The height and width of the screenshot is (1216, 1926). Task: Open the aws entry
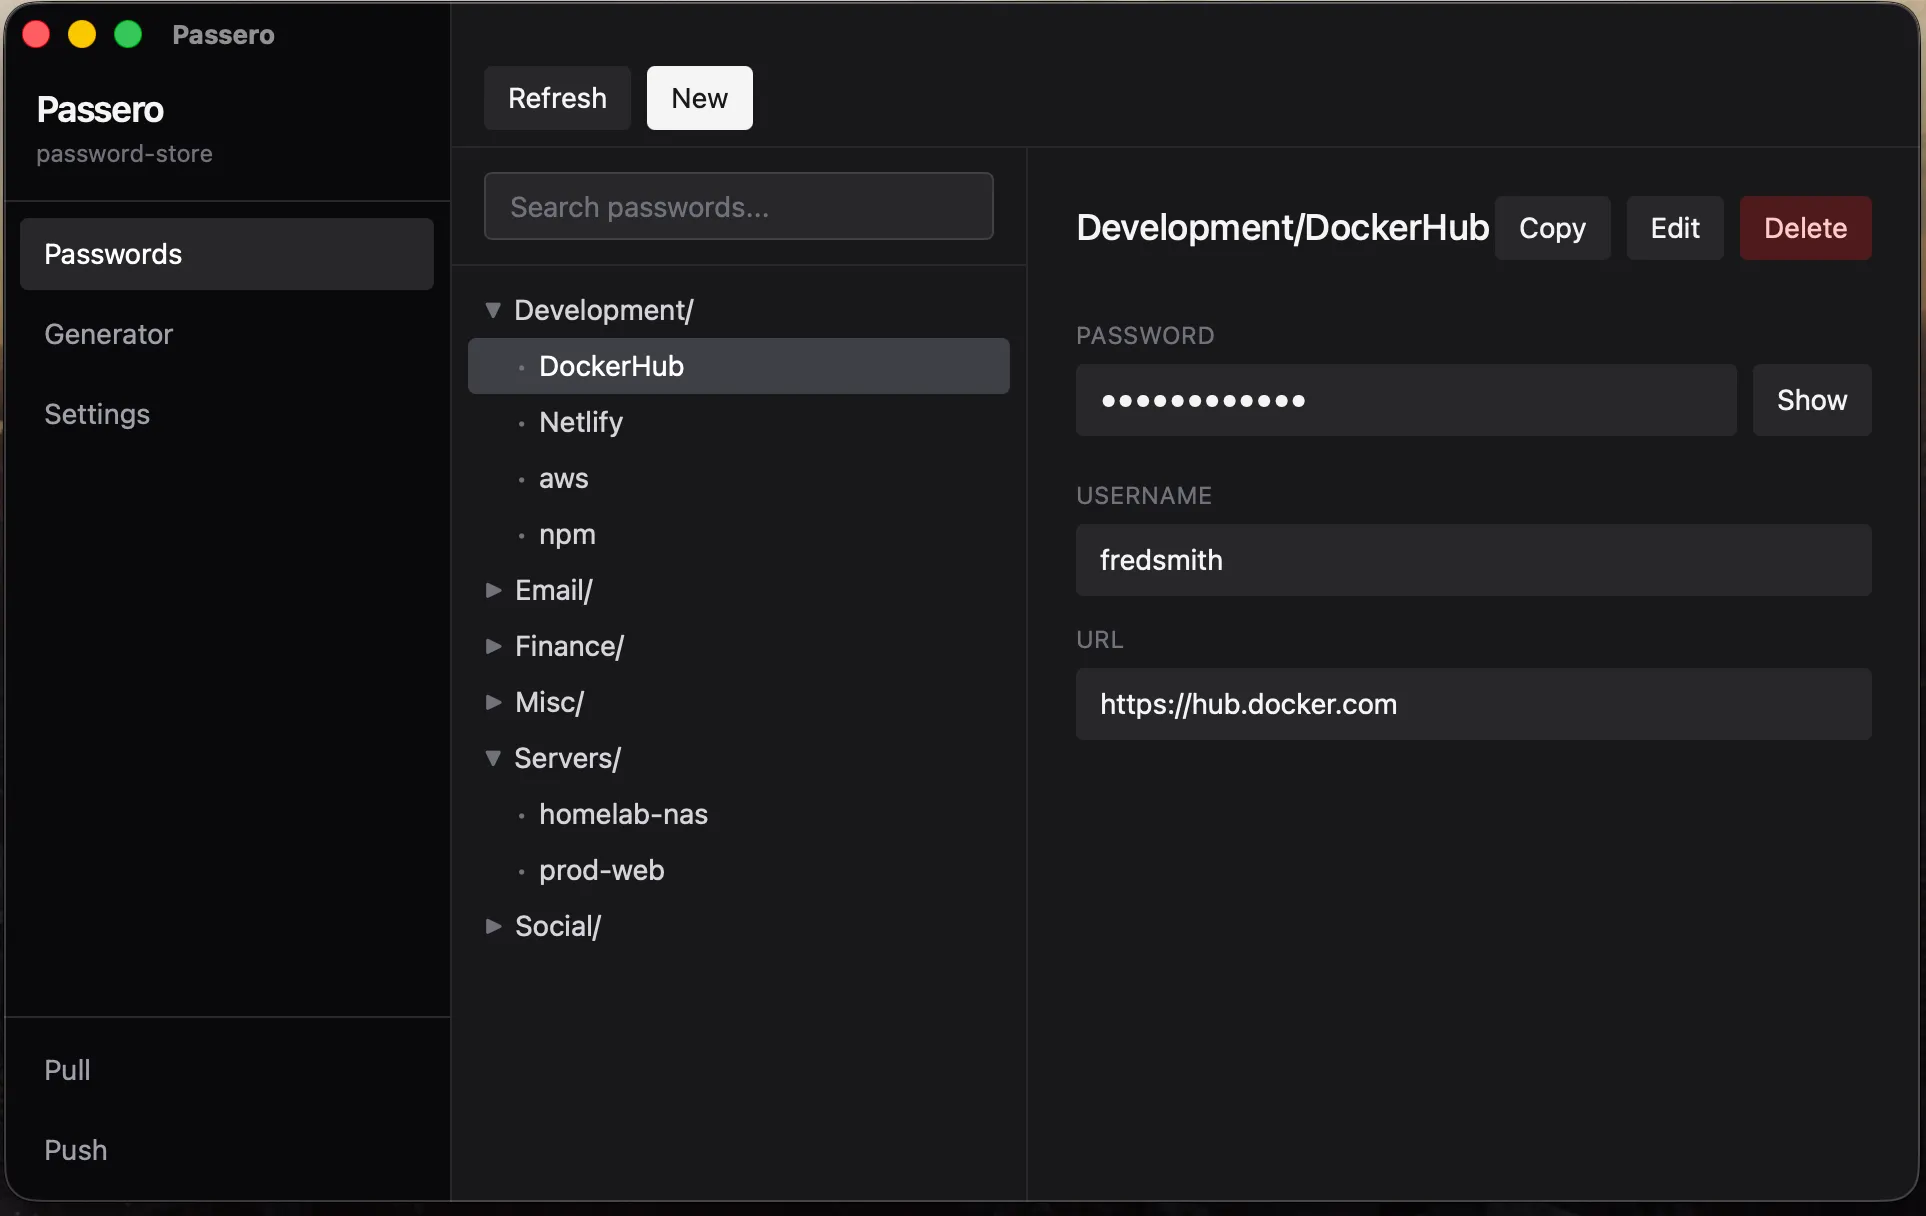(x=563, y=478)
